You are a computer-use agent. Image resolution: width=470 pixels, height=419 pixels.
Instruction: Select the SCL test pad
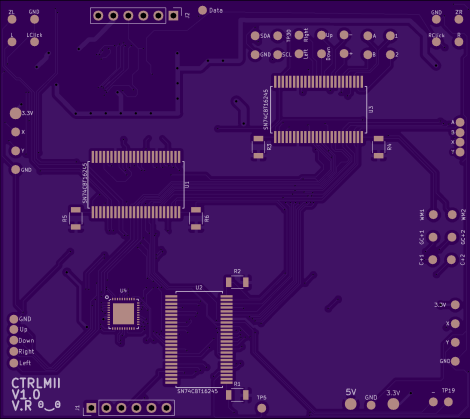[277, 55]
